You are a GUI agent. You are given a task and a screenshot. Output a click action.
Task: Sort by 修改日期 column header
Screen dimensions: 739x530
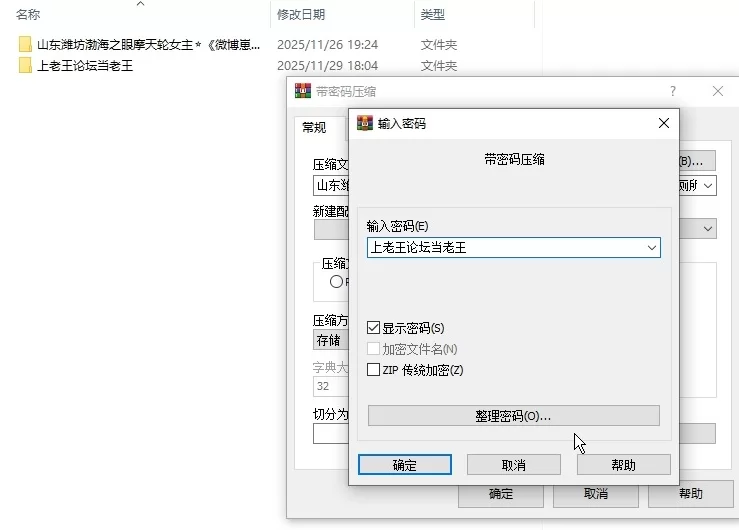click(301, 15)
